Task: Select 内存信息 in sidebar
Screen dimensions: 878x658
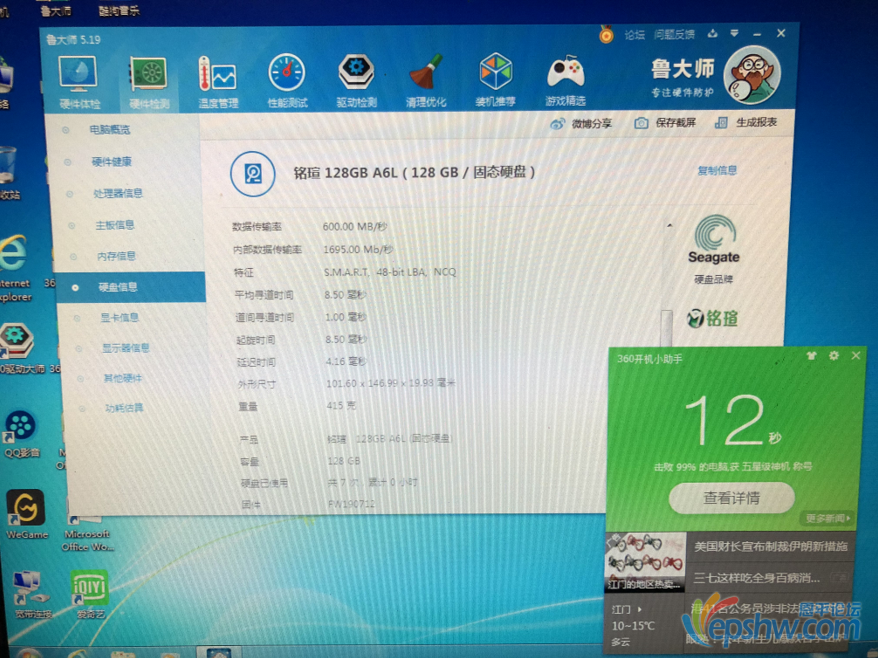Action: pyautogui.click(x=116, y=256)
